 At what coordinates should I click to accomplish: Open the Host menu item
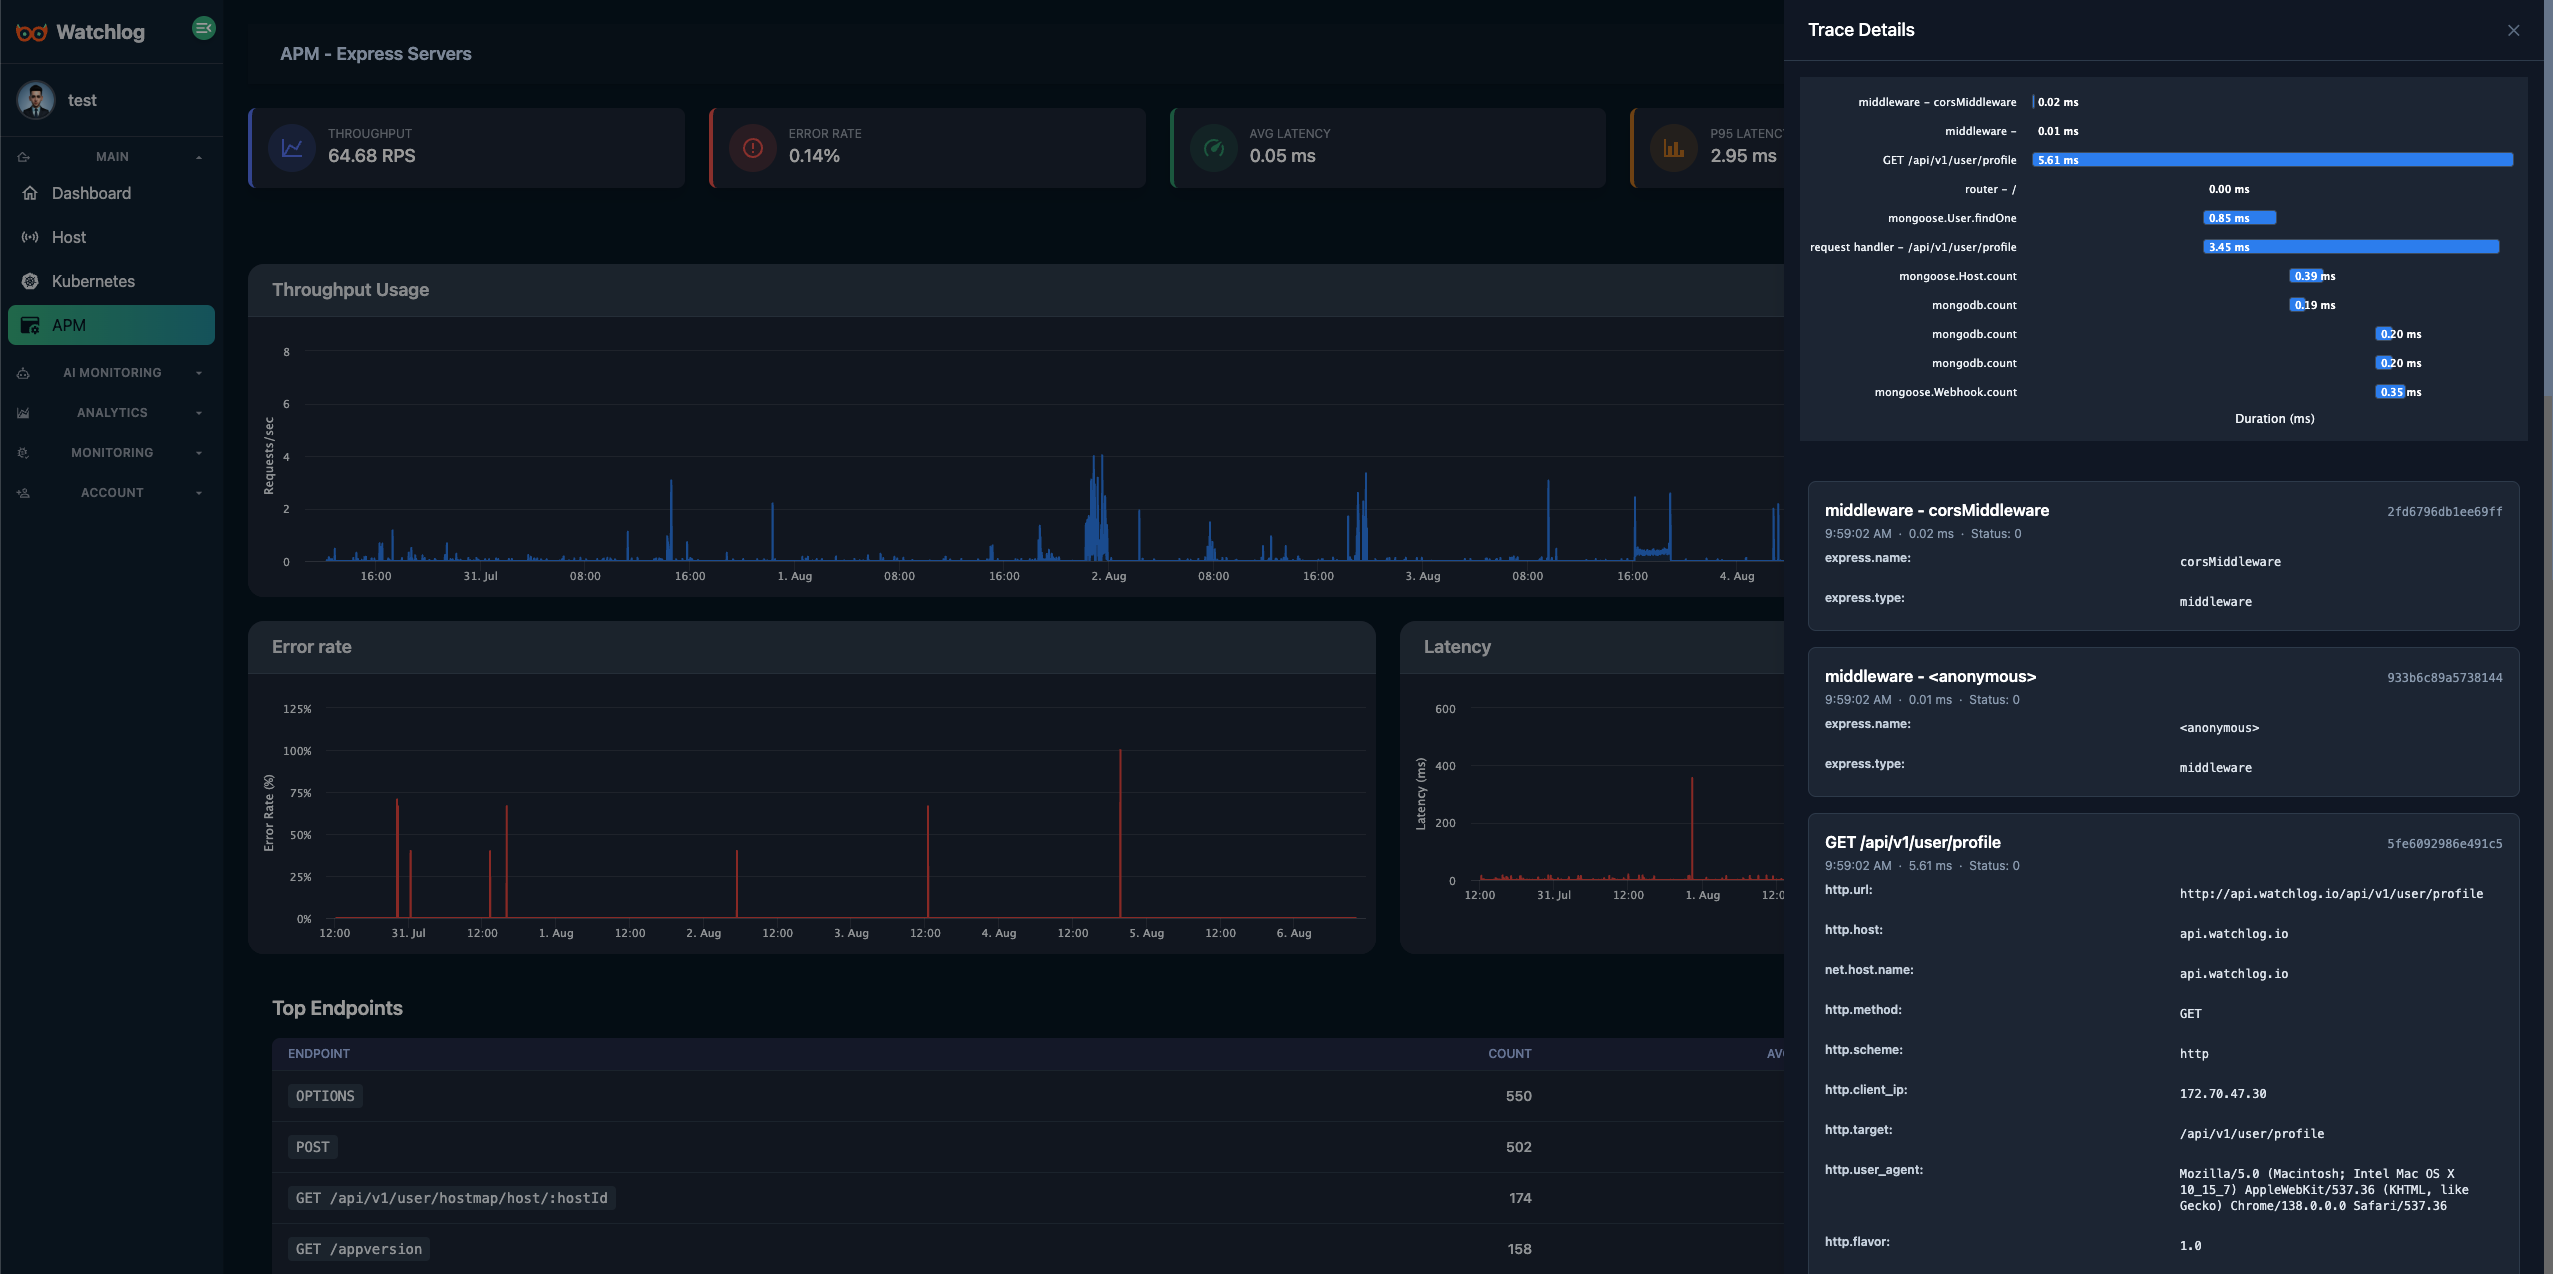(69, 237)
